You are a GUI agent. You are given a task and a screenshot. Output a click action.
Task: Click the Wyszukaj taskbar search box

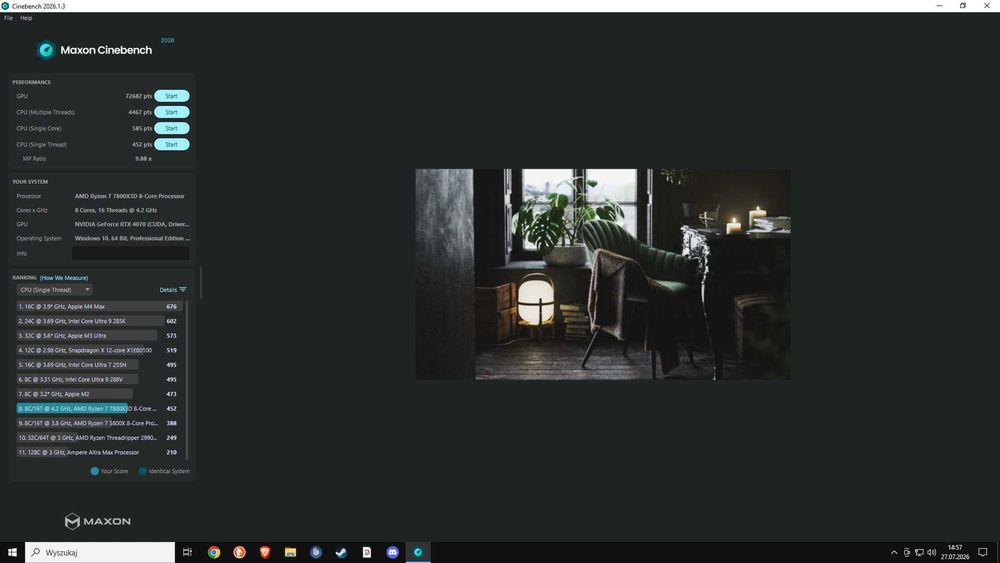pyautogui.click(x=100, y=552)
